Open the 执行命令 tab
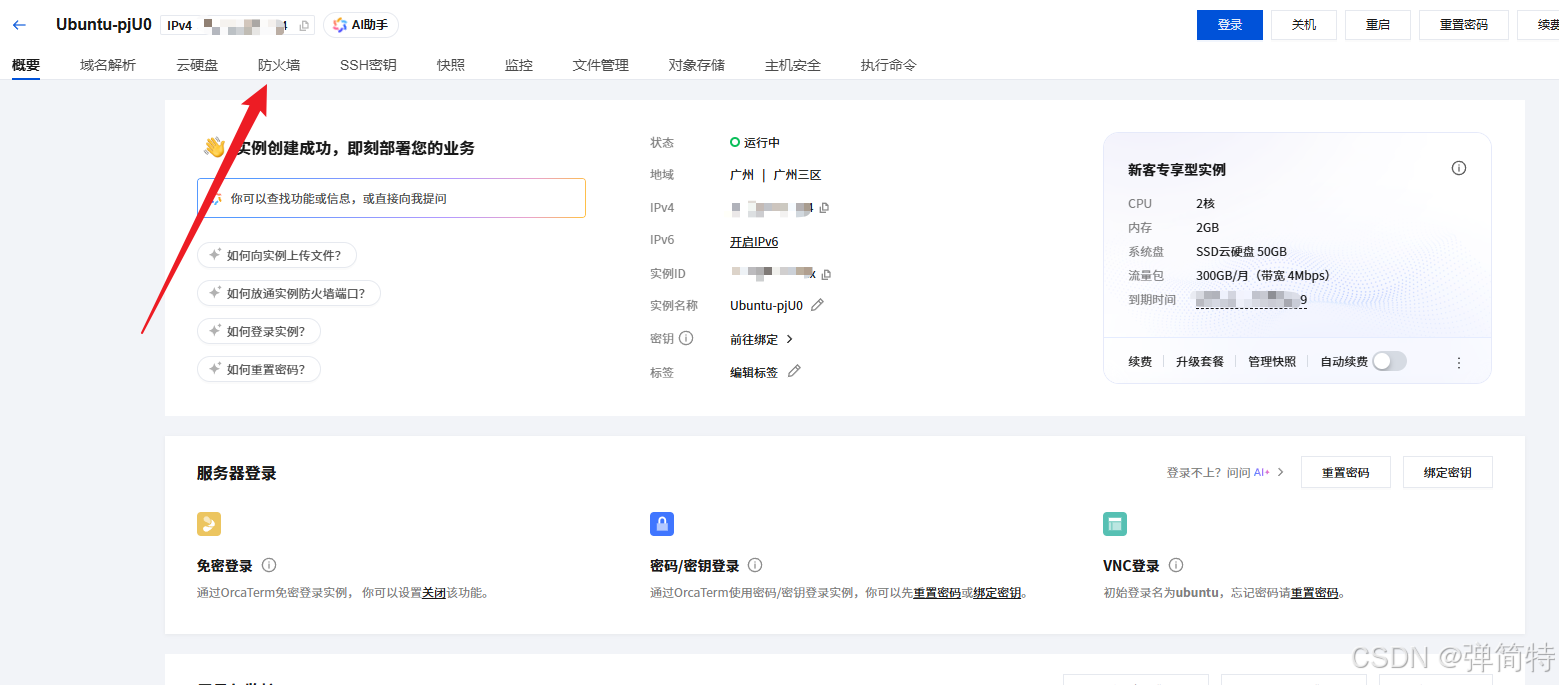1559x685 pixels. 889,65
